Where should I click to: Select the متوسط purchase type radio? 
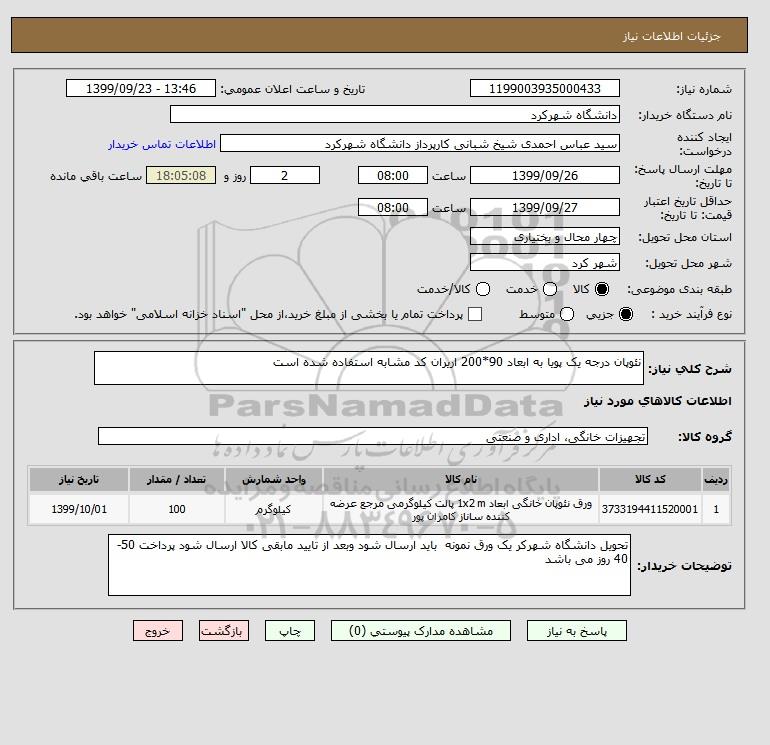[567, 314]
